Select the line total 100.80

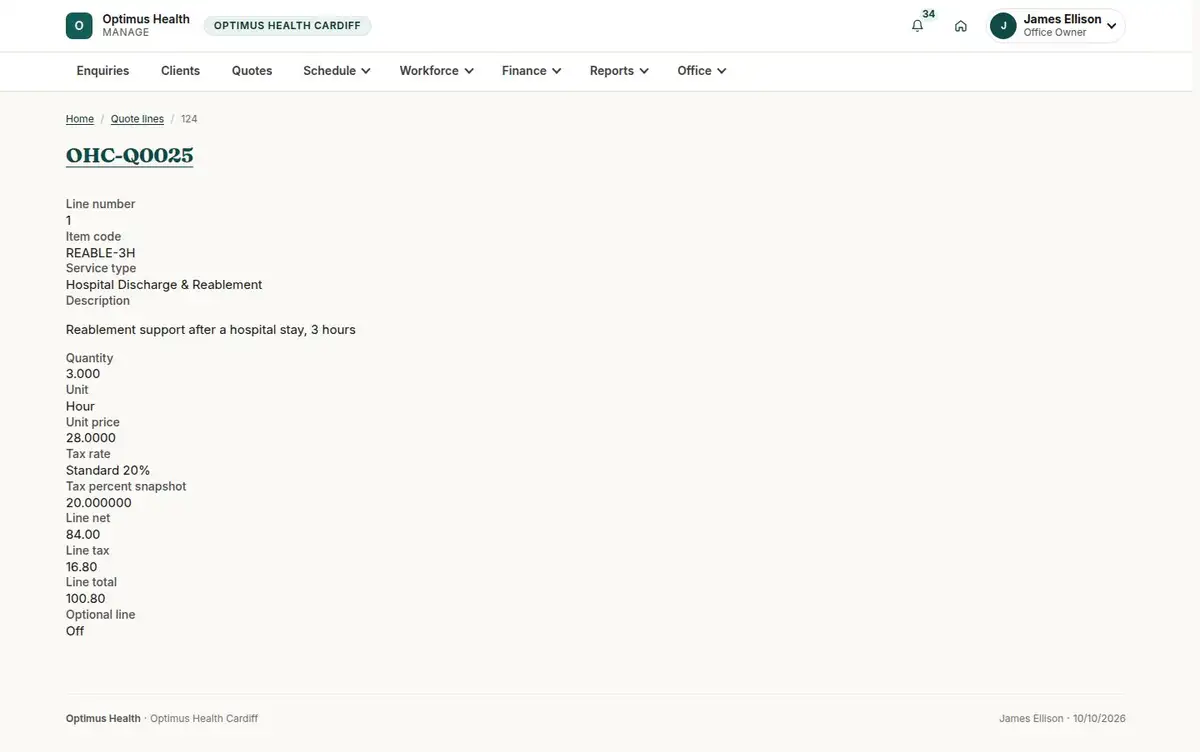(86, 599)
